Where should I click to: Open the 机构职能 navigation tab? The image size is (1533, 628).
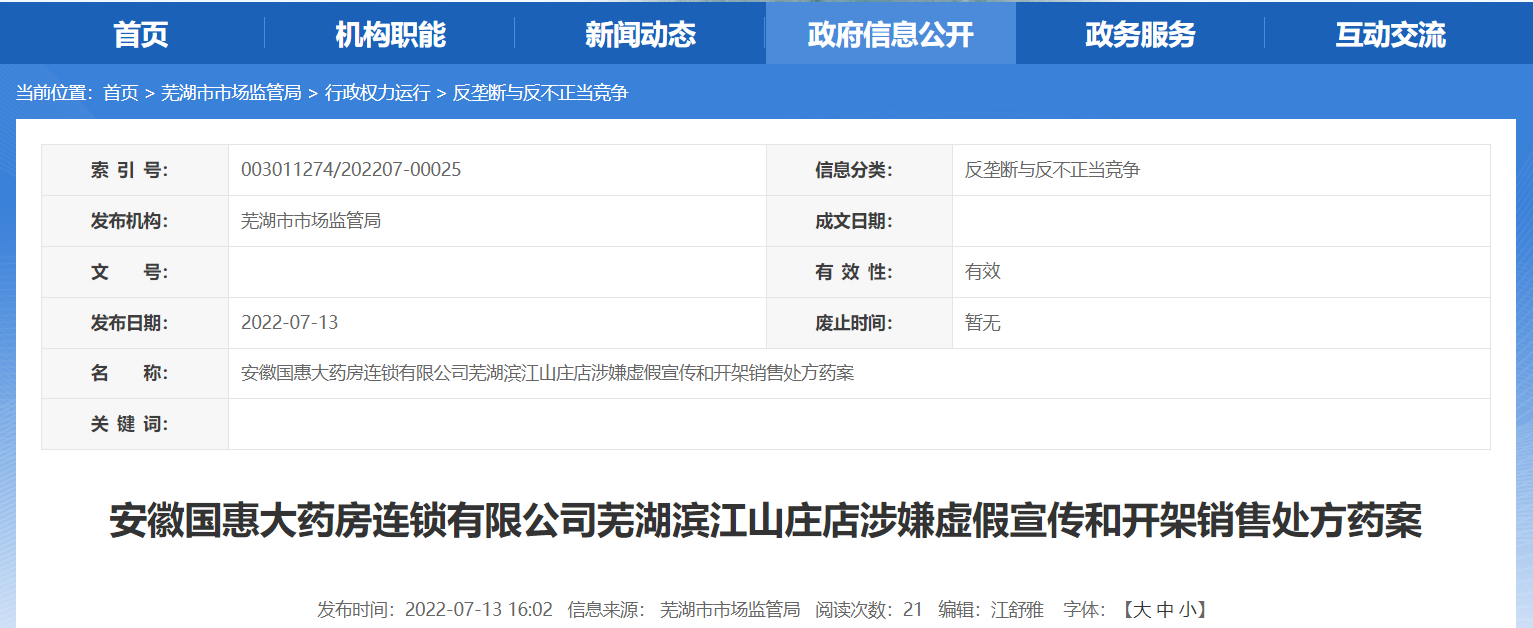390,35
